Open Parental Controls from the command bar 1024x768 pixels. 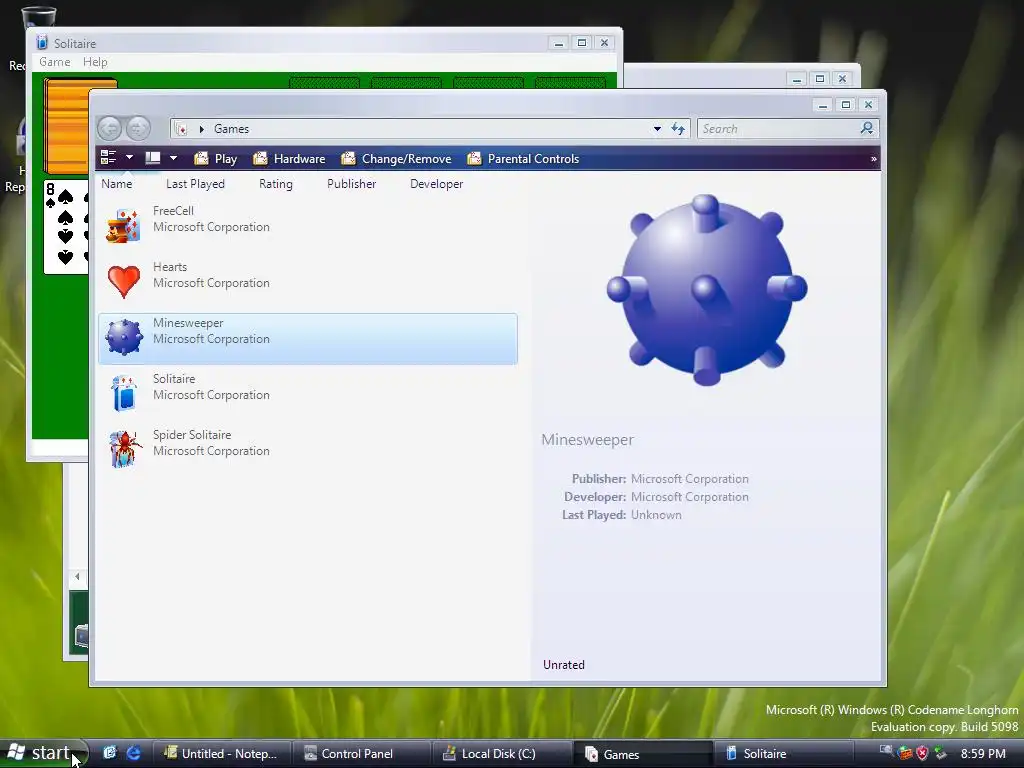(x=522, y=159)
